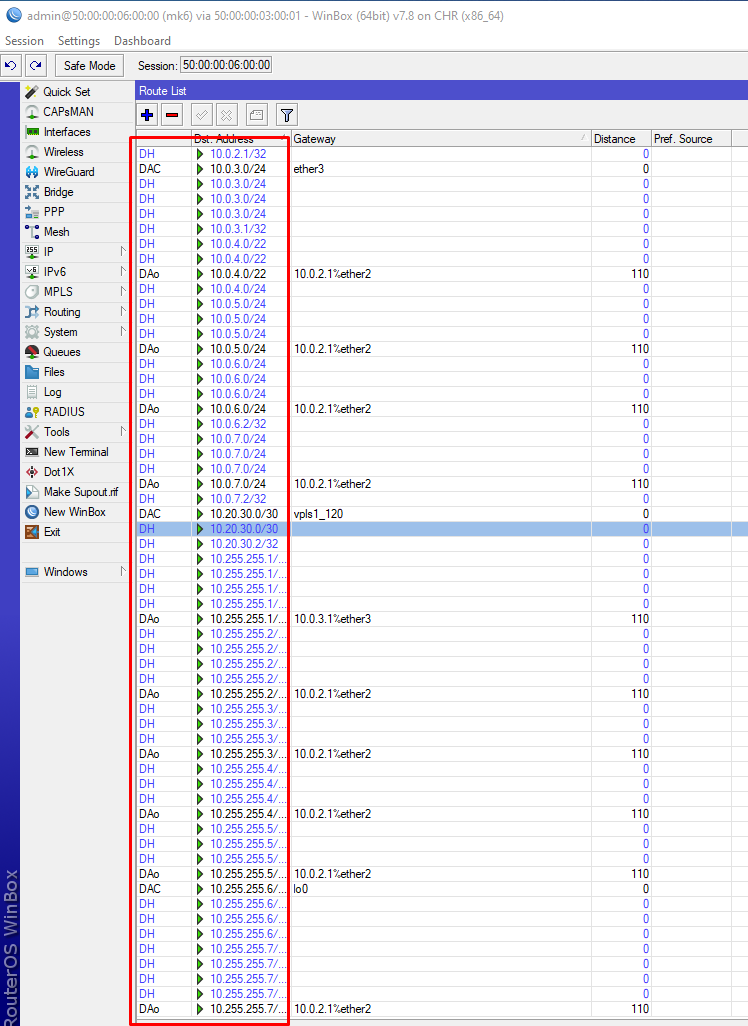Image resolution: width=748 pixels, height=1026 pixels.
Task: Select DAC route 10.0.3.0/24 via ether3
Action: coord(442,169)
